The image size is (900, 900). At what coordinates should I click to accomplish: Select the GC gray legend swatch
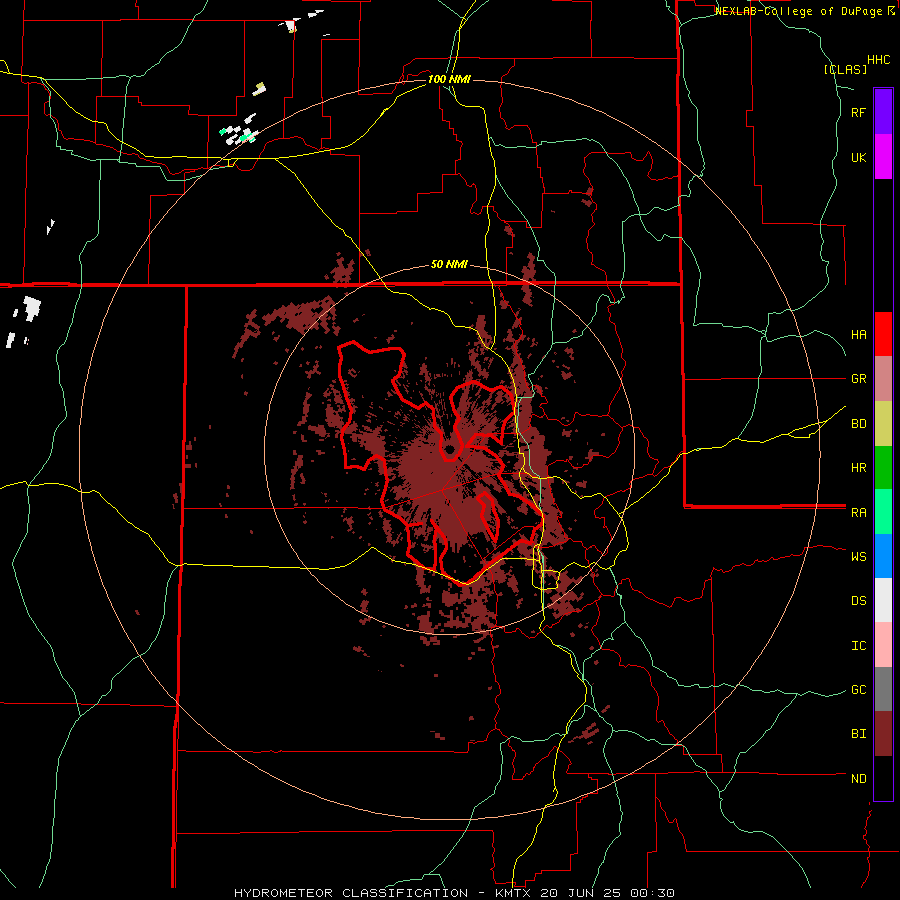pos(883,689)
